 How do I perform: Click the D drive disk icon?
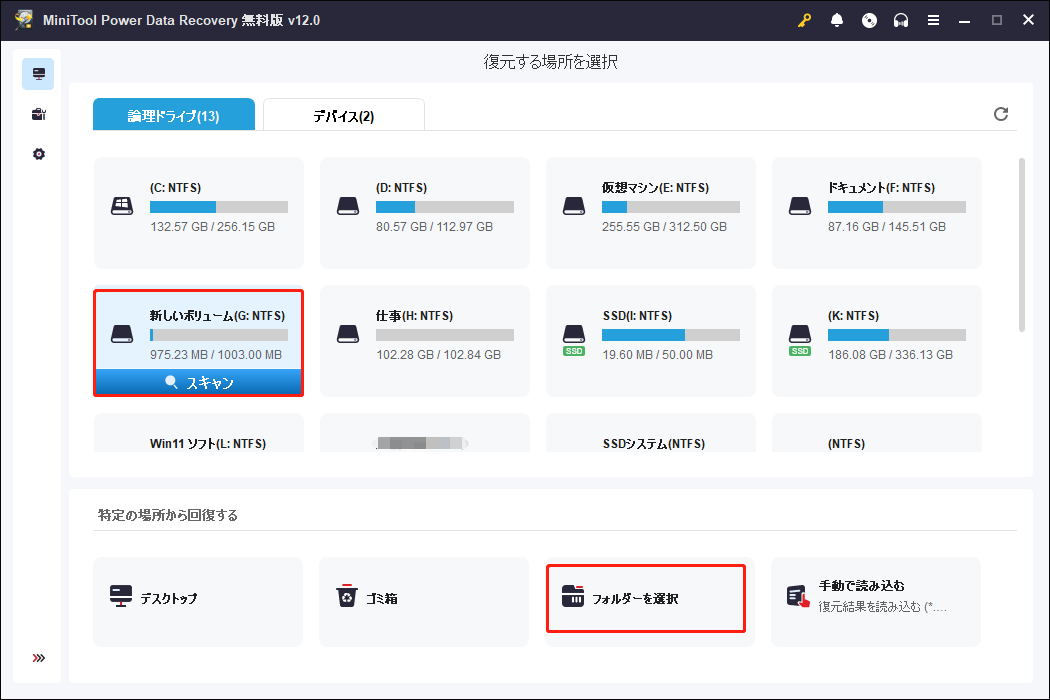coord(348,206)
